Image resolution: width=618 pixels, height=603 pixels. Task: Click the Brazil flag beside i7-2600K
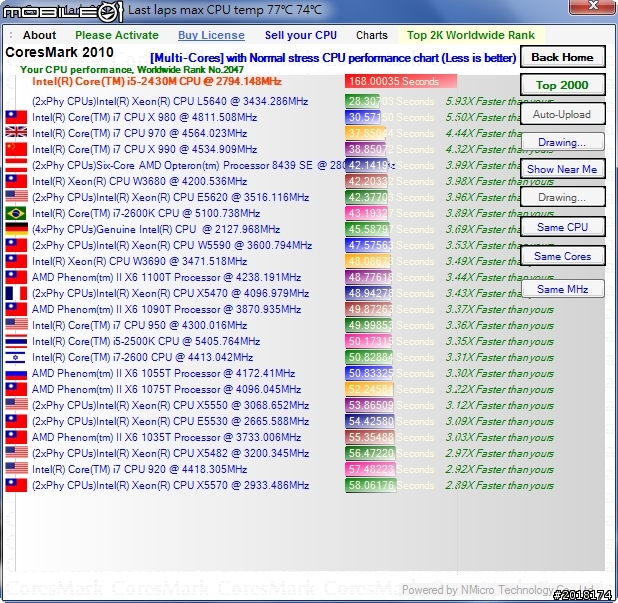(16, 213)
